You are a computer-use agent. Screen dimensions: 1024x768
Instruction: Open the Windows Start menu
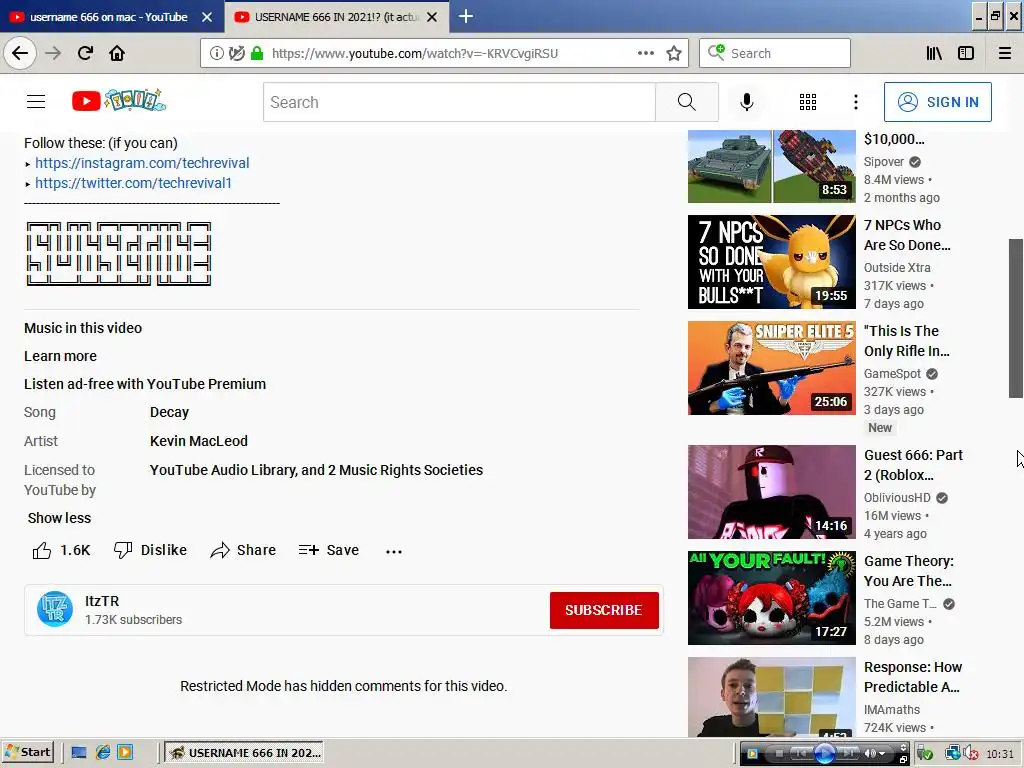pyautogui.click(x=27, y=752)
